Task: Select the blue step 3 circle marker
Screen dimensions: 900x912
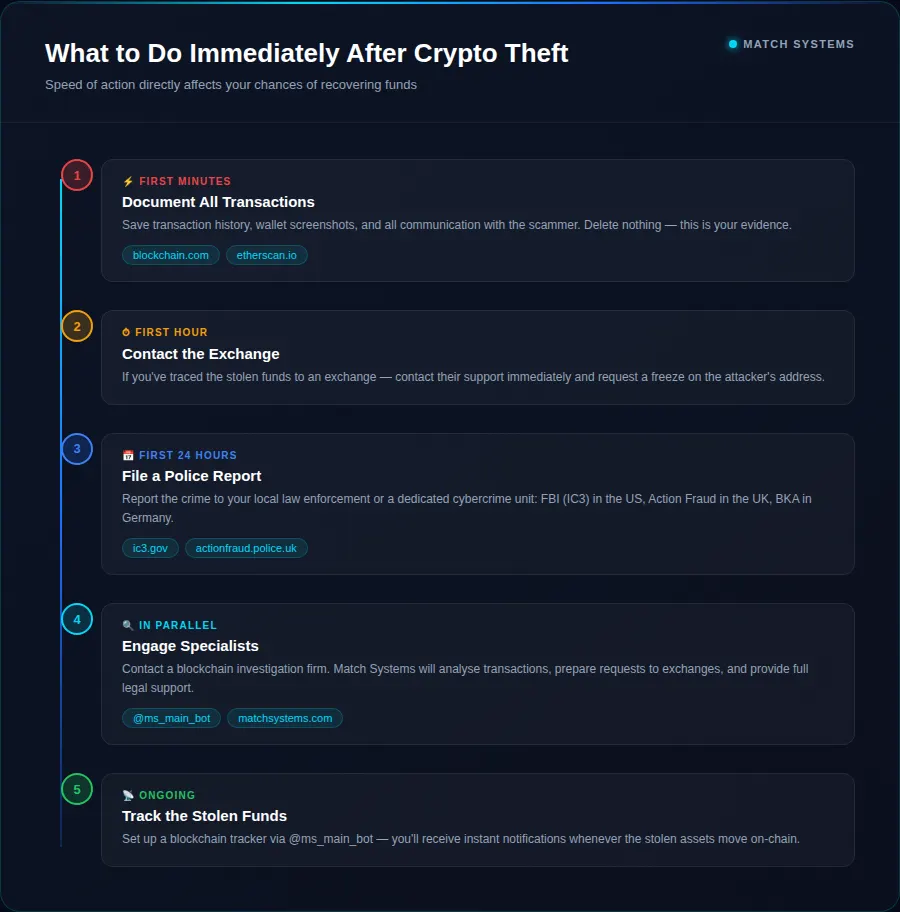Action: [77, 449]
